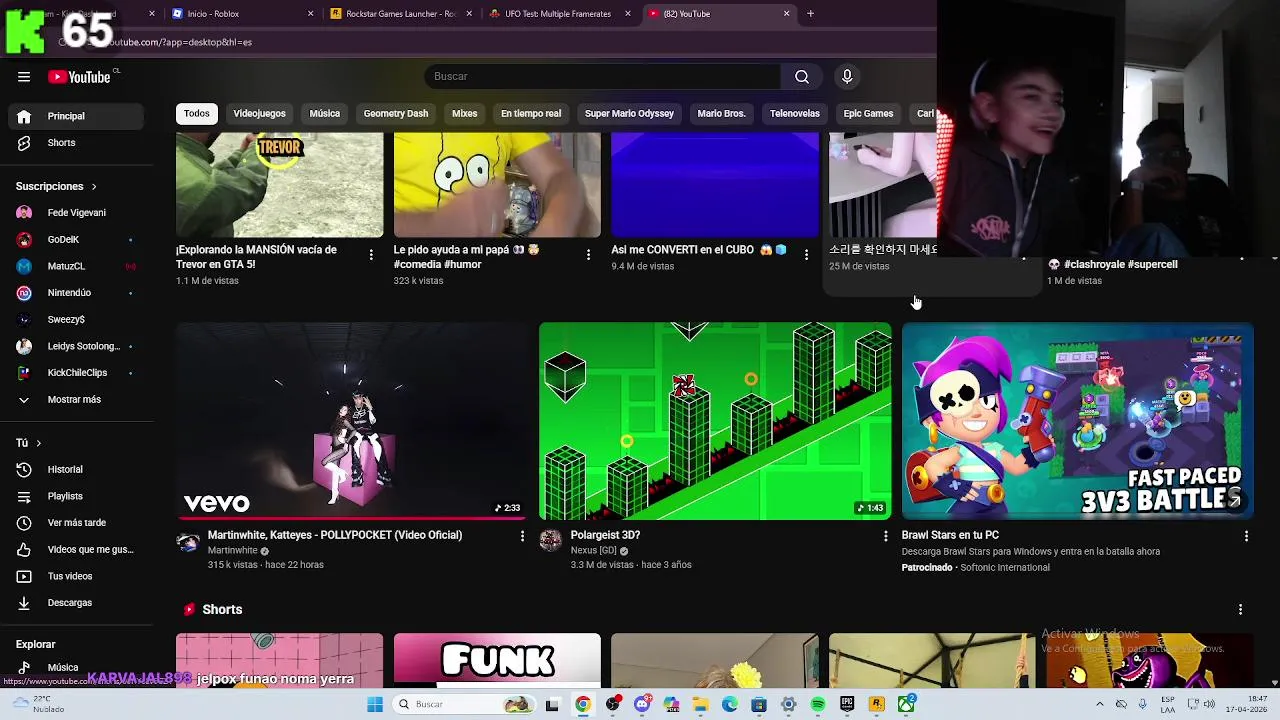Open a new browser tab

[x=811, y=14]
